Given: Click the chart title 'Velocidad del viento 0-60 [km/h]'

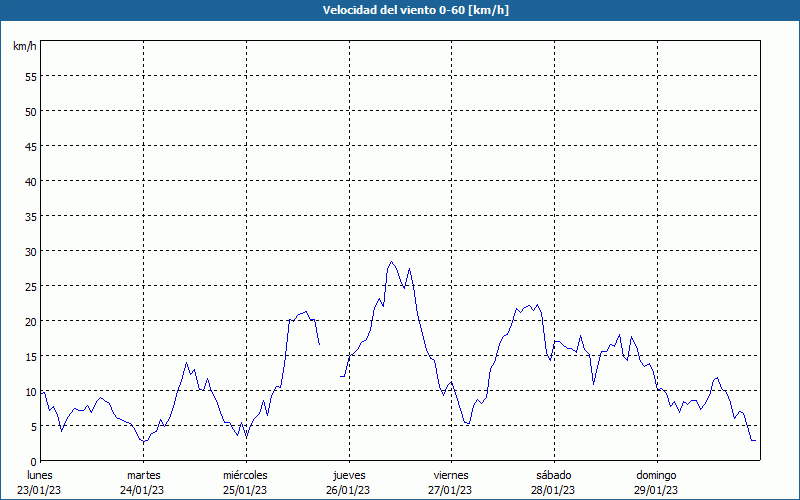Looking at the screenshot, I should 415,10.
